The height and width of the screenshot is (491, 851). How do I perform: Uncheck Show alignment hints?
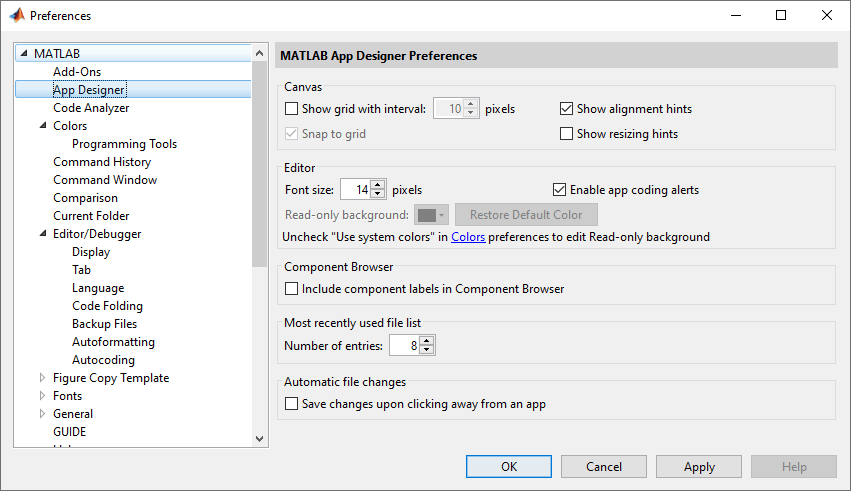567,109
